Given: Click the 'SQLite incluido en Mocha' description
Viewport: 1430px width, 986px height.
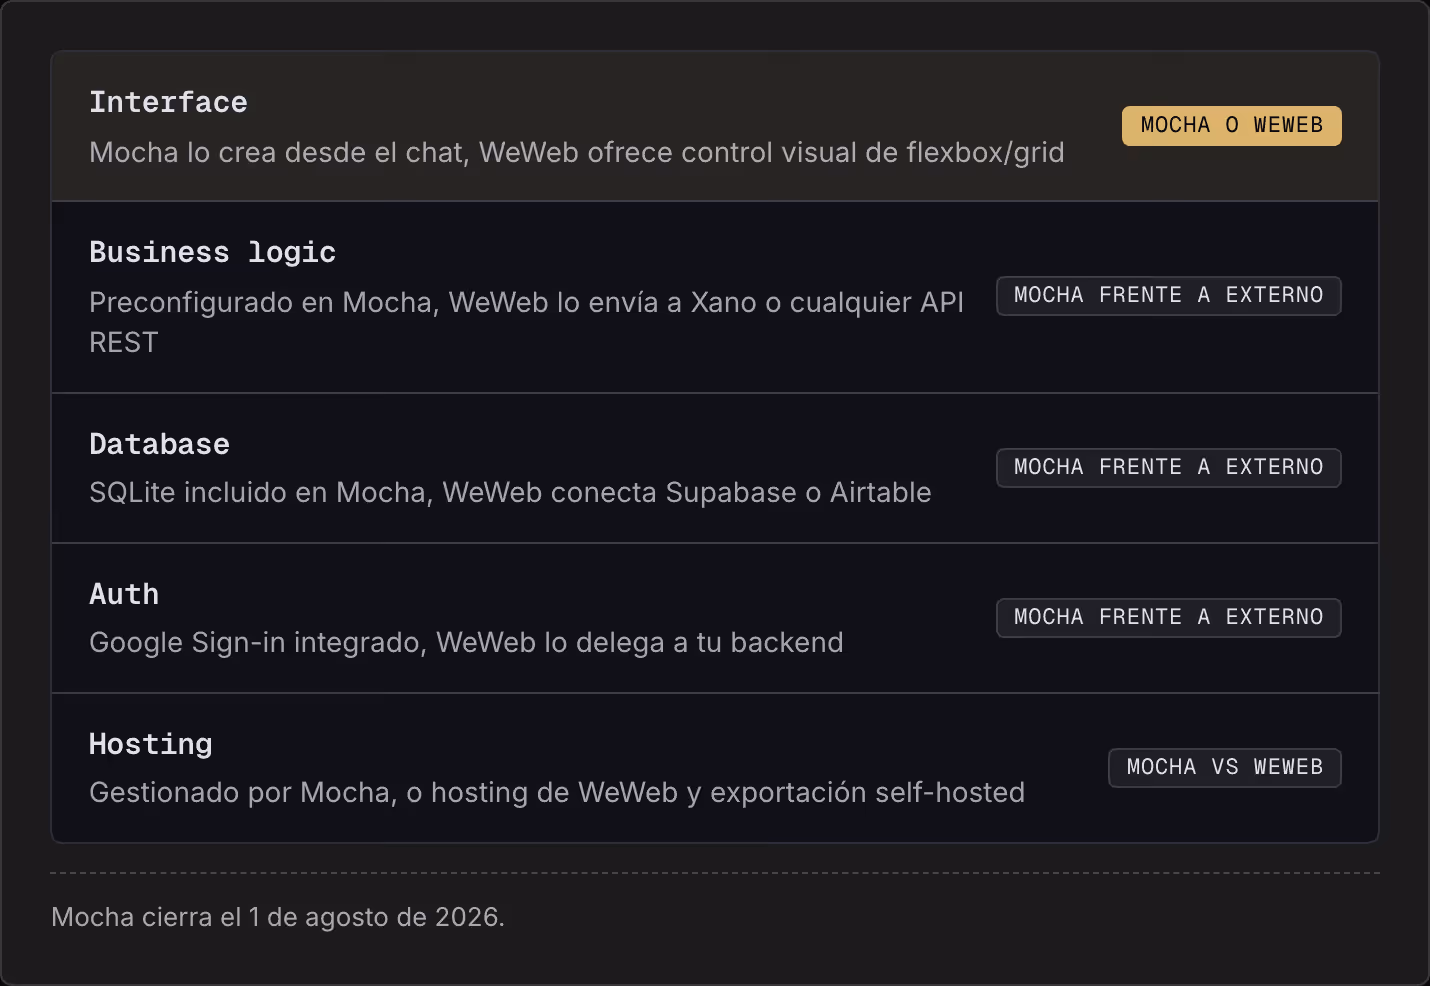Looking at the screenshot, I should pos(510,492).
